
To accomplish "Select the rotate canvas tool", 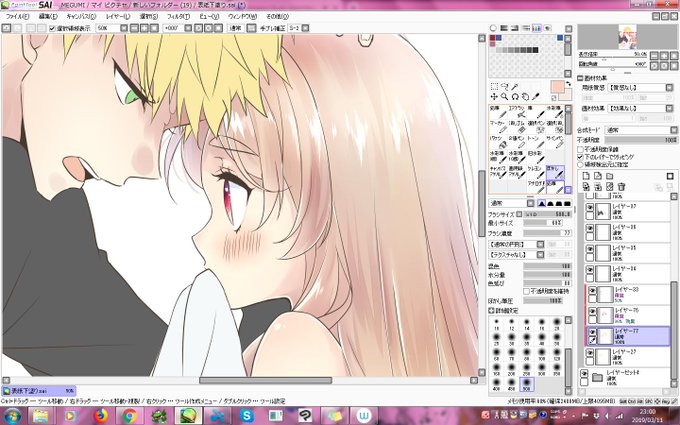I will [515, 96].
